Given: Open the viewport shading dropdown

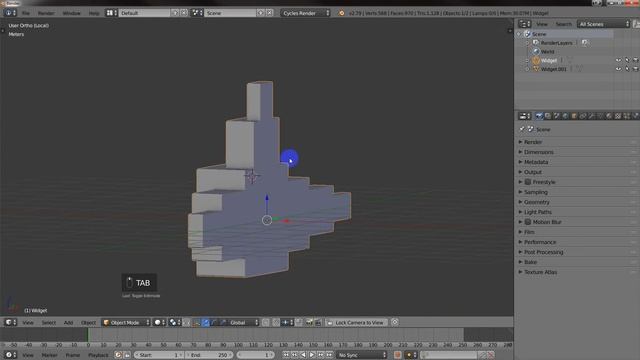Looking at the screenshot, I should [x=159, y=322].
